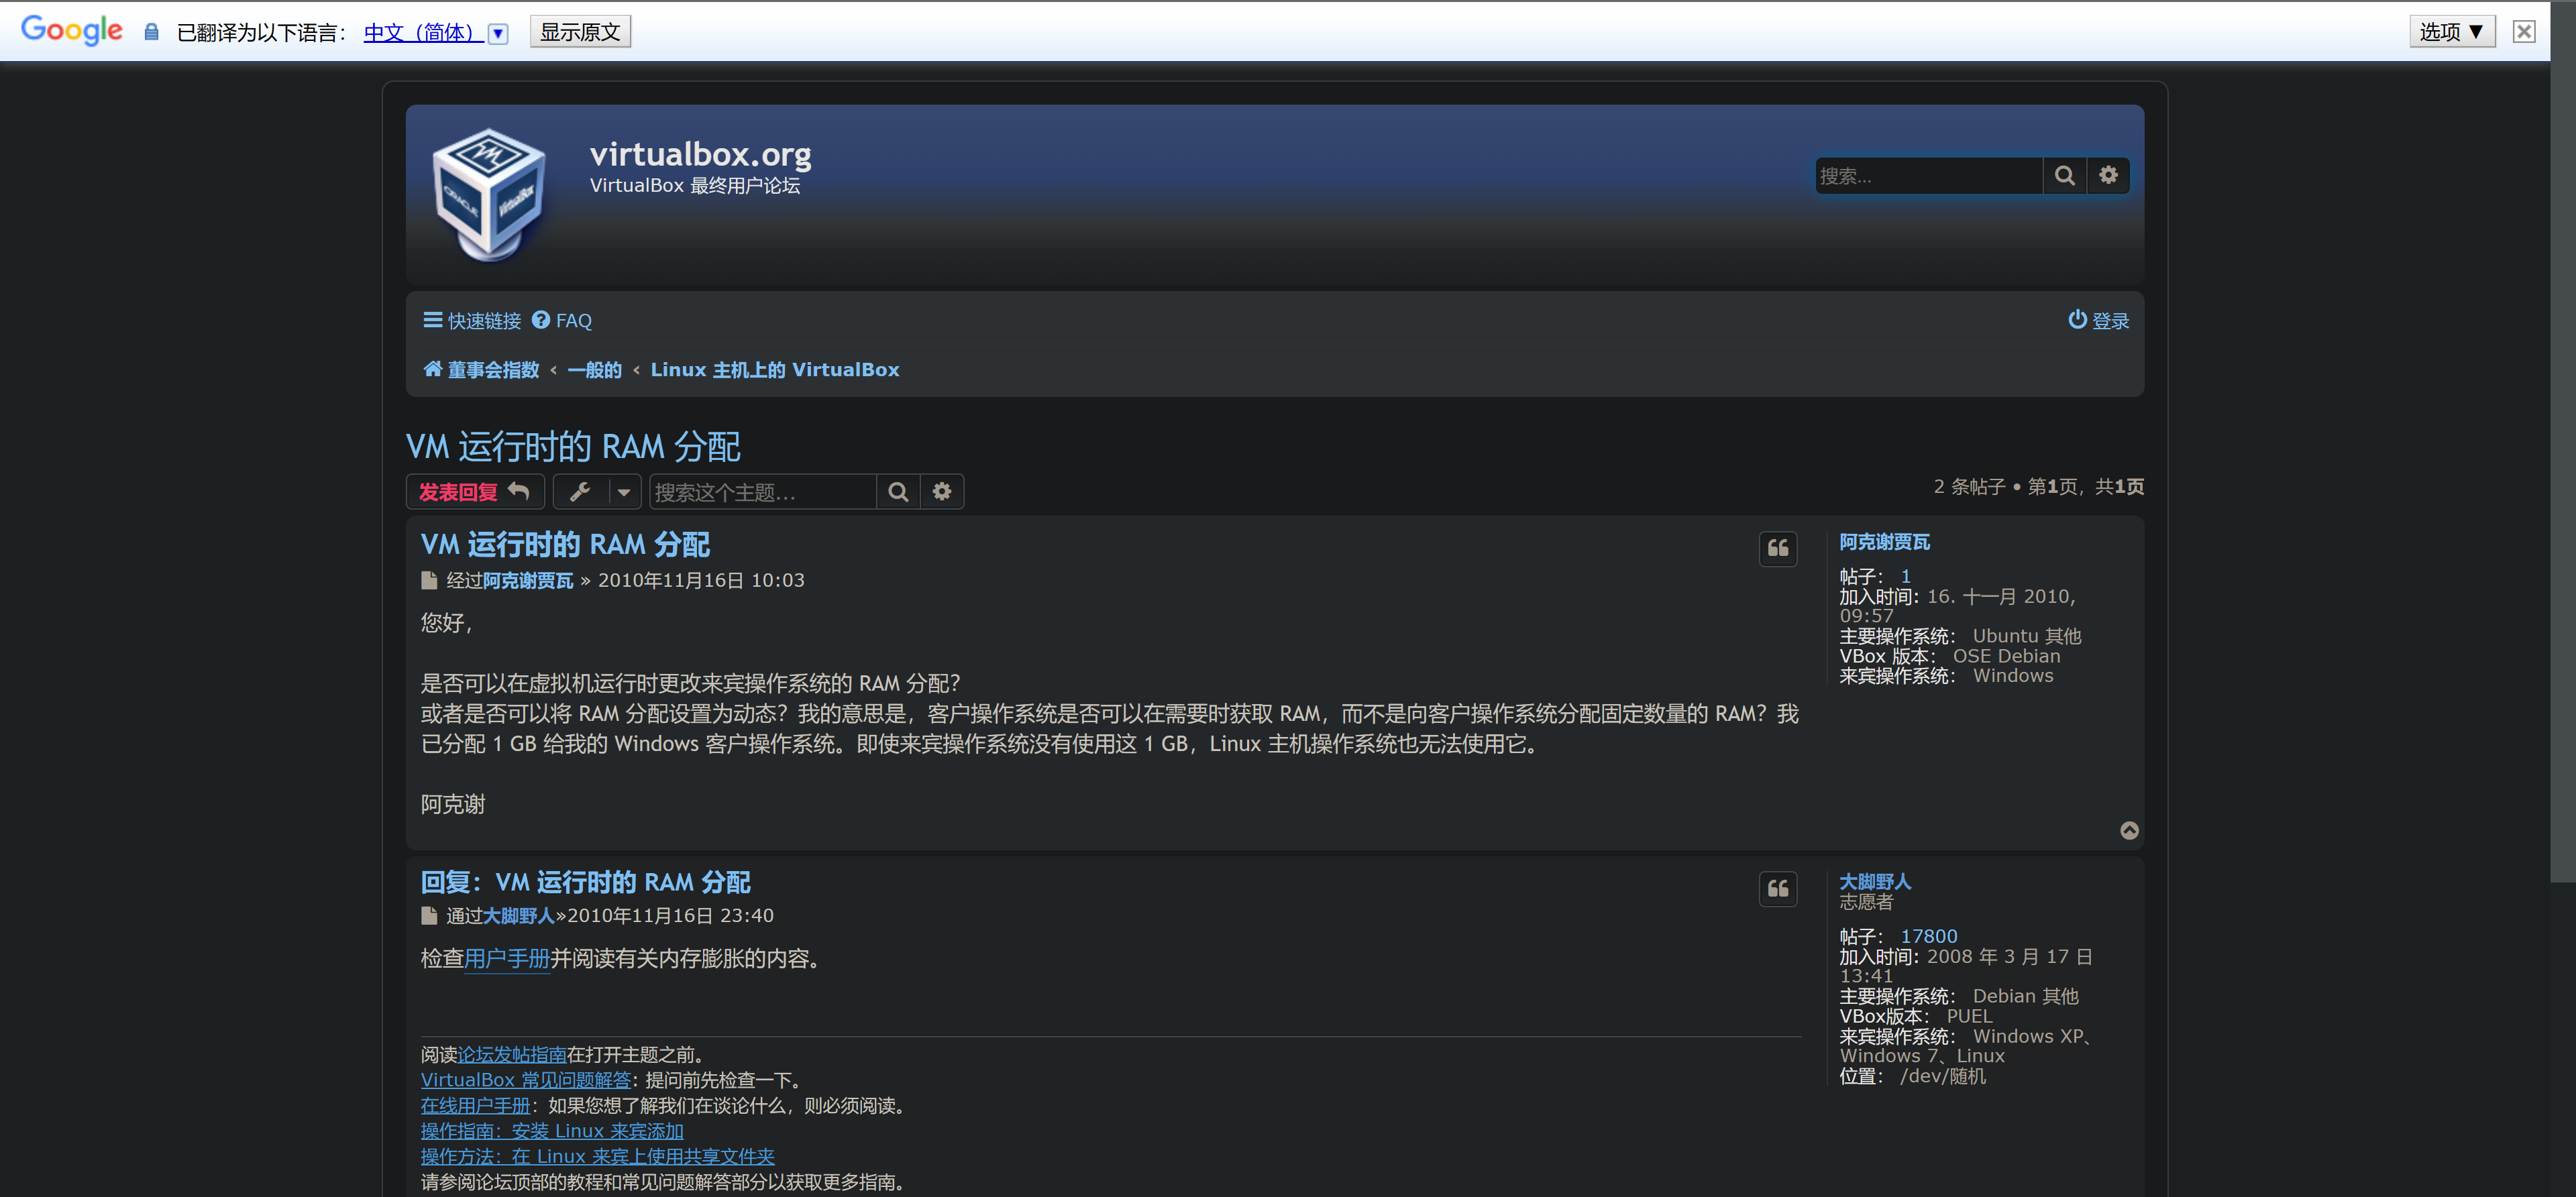The height and width of the screenshot is (1197, 2576).
Task: Open the 用户手册 user manual link
Action: (507, 959)
